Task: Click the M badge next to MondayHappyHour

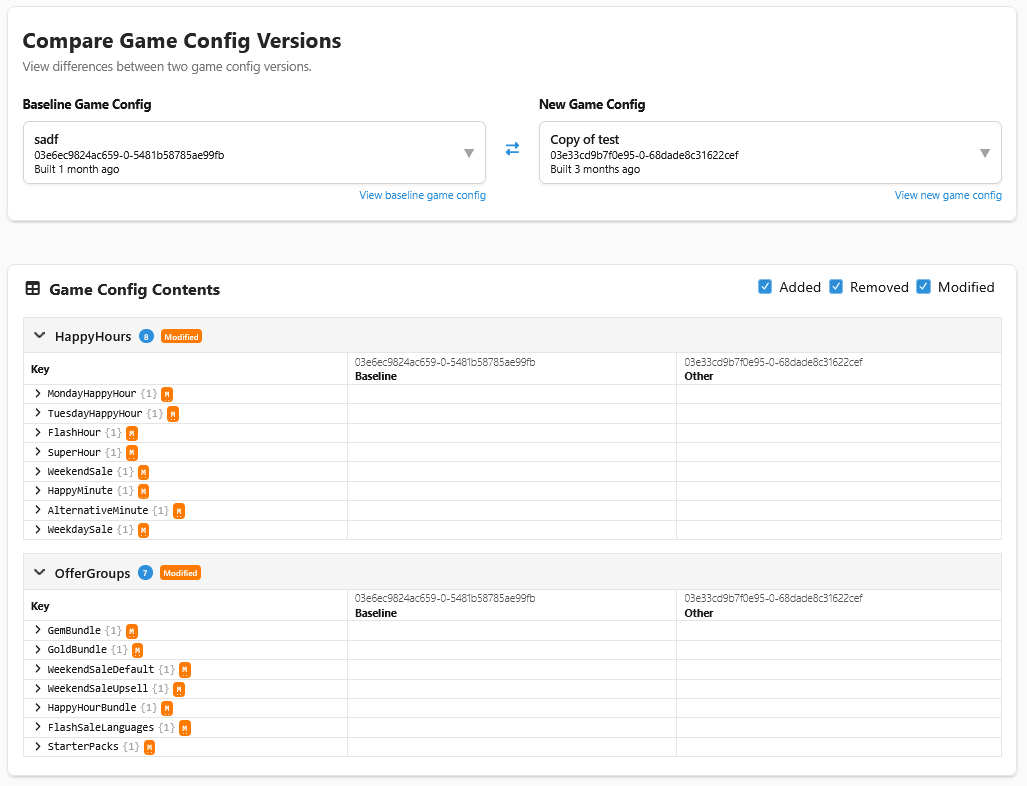Action: 166,394
